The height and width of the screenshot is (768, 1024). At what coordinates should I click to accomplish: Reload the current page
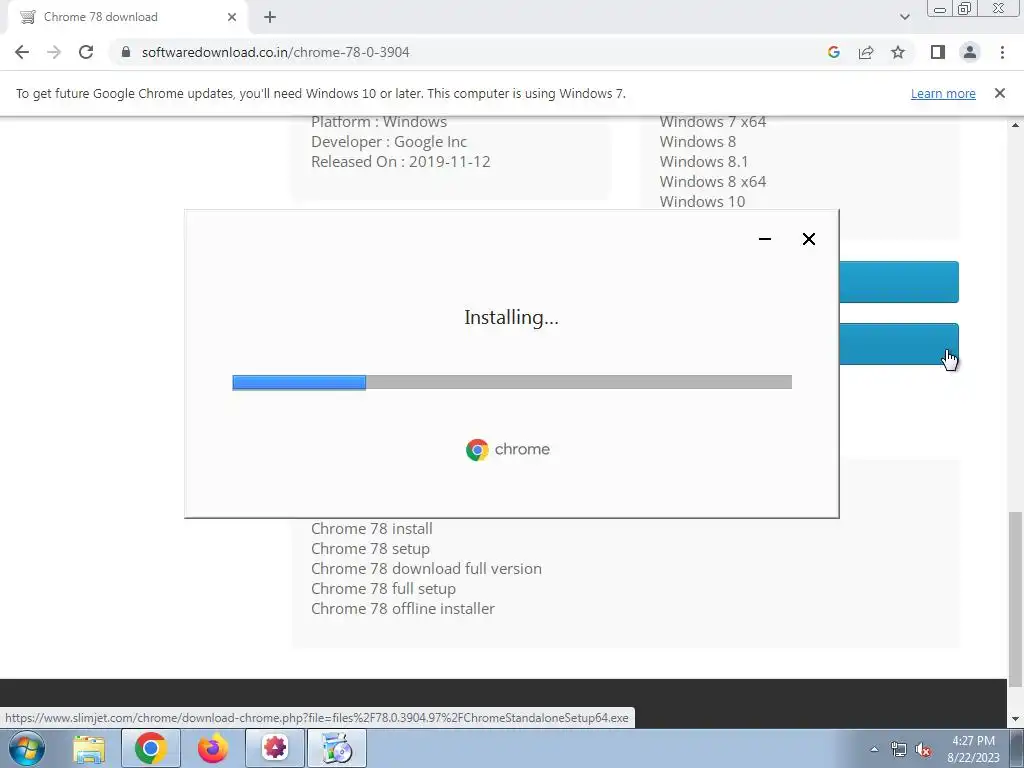pyautogui.click(x=86, y=52)
